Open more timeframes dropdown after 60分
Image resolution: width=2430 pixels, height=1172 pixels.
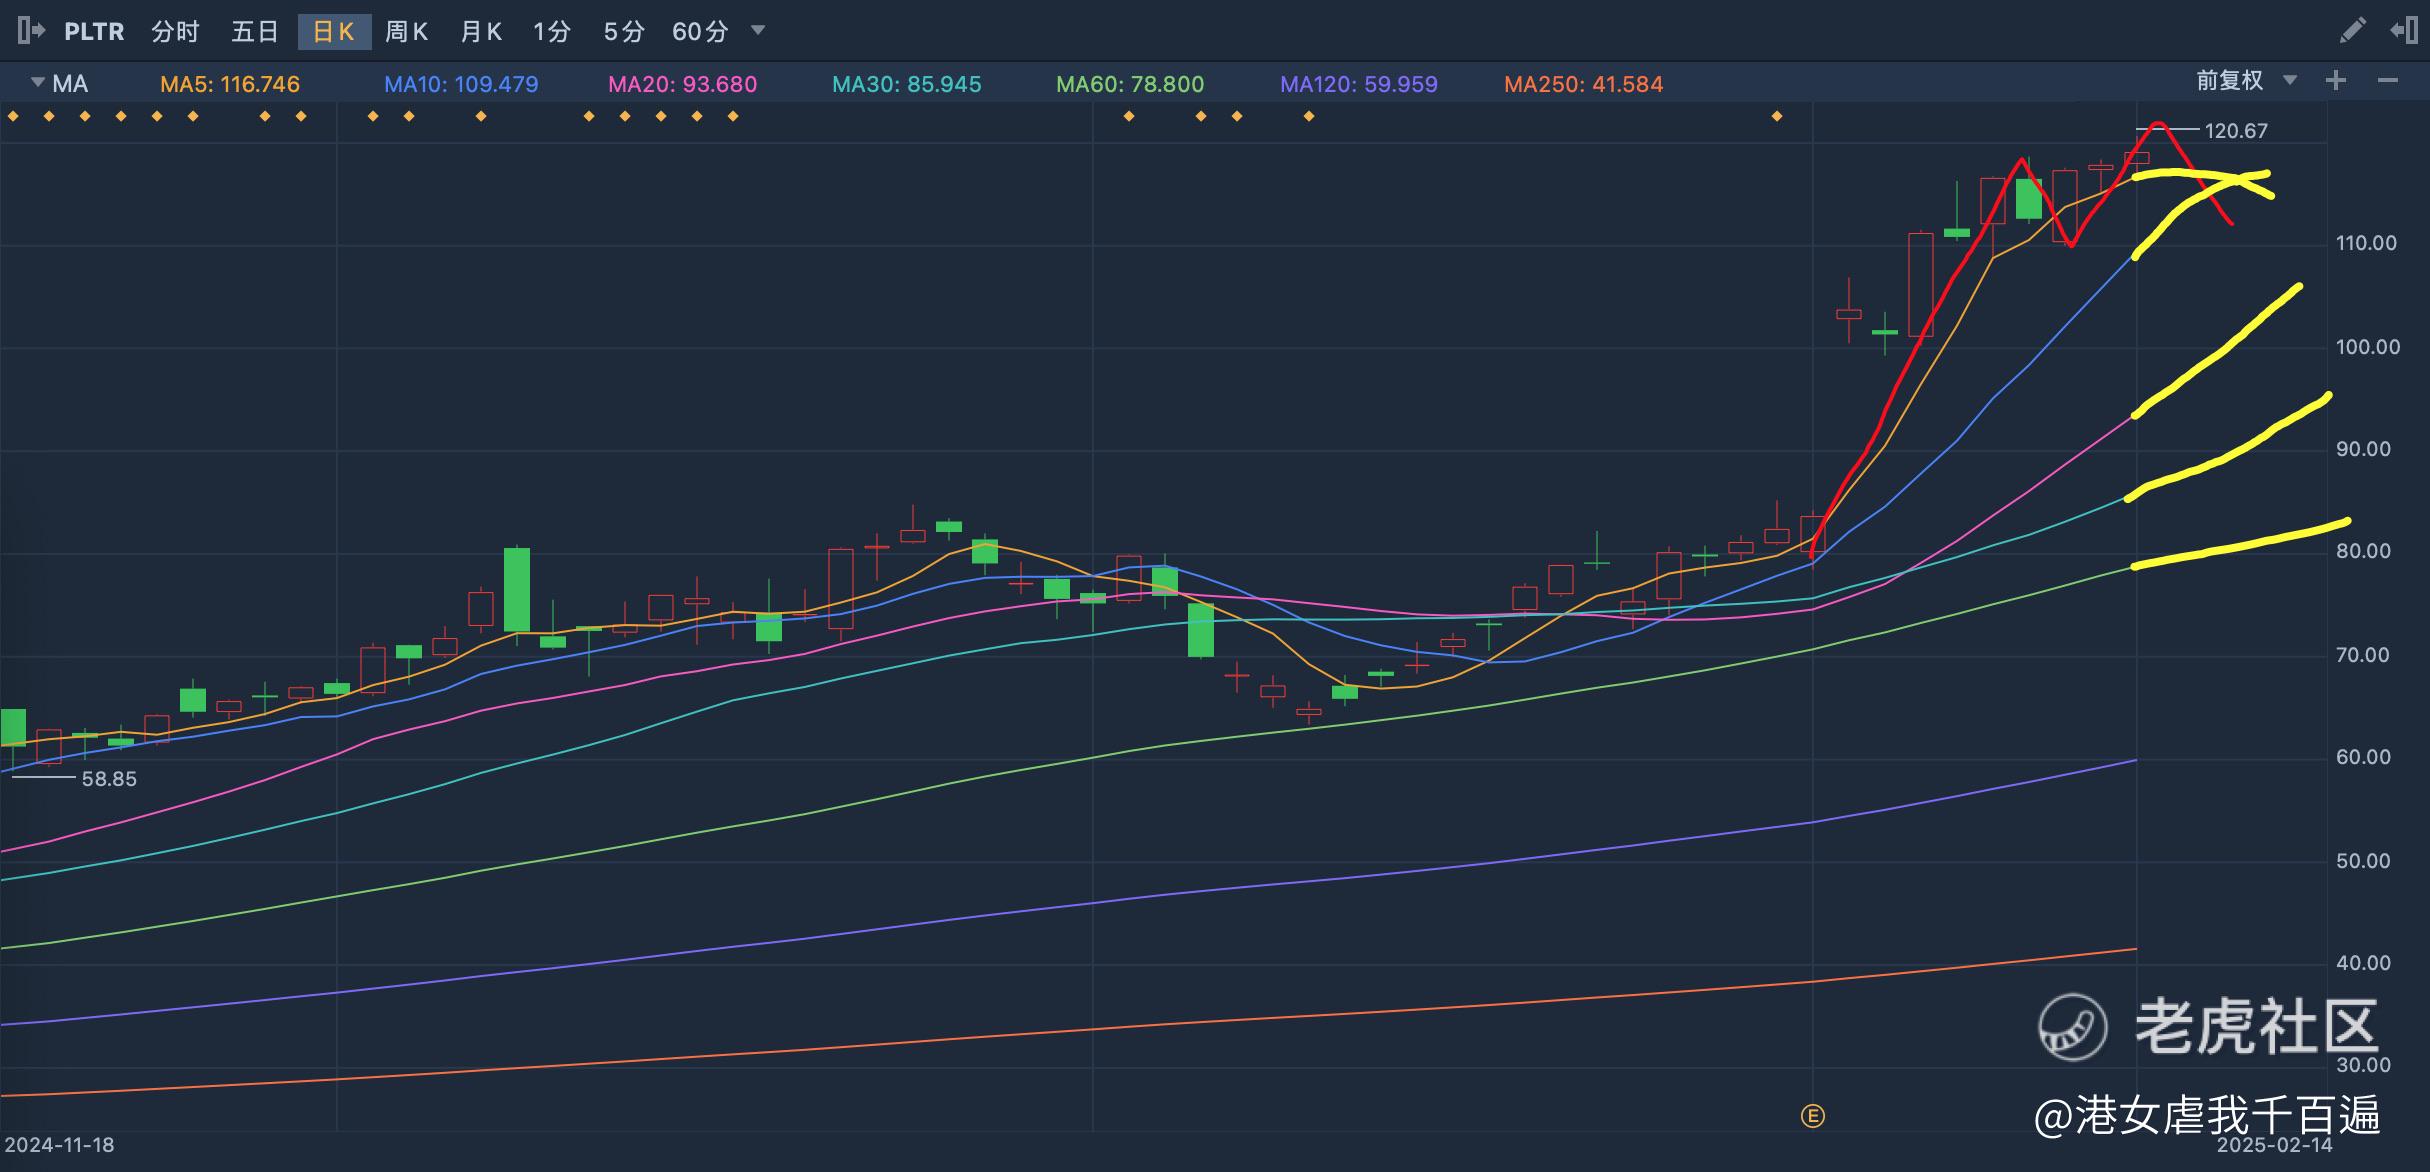[758, 31]
